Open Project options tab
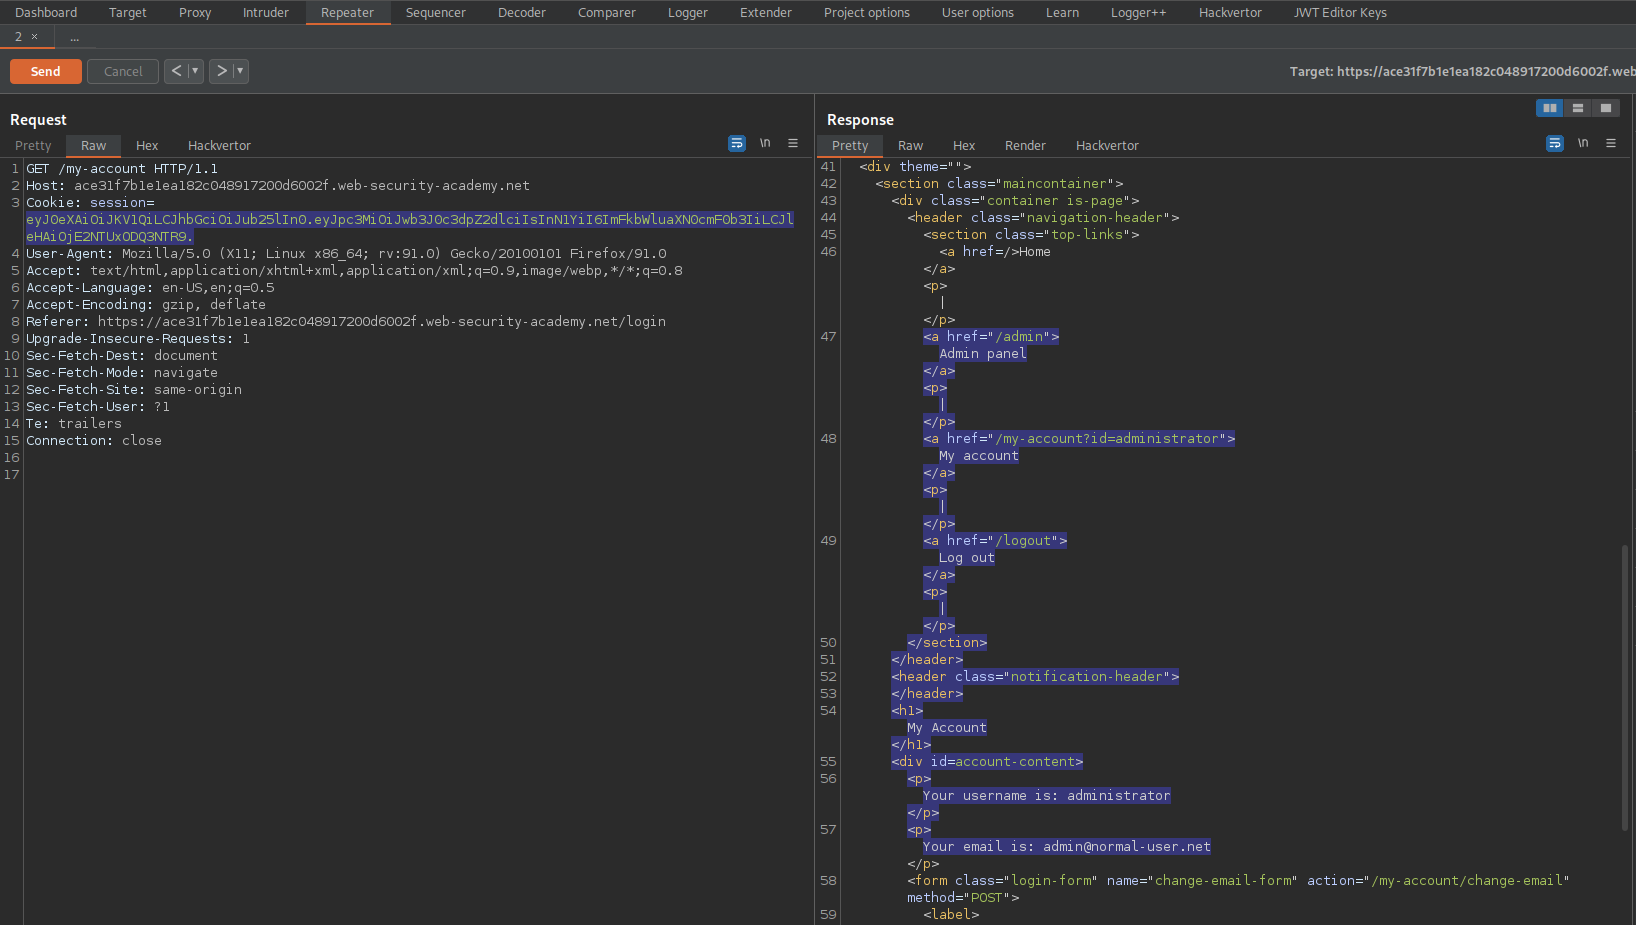This screenshot has height=925, width=1636. point(867,13)
